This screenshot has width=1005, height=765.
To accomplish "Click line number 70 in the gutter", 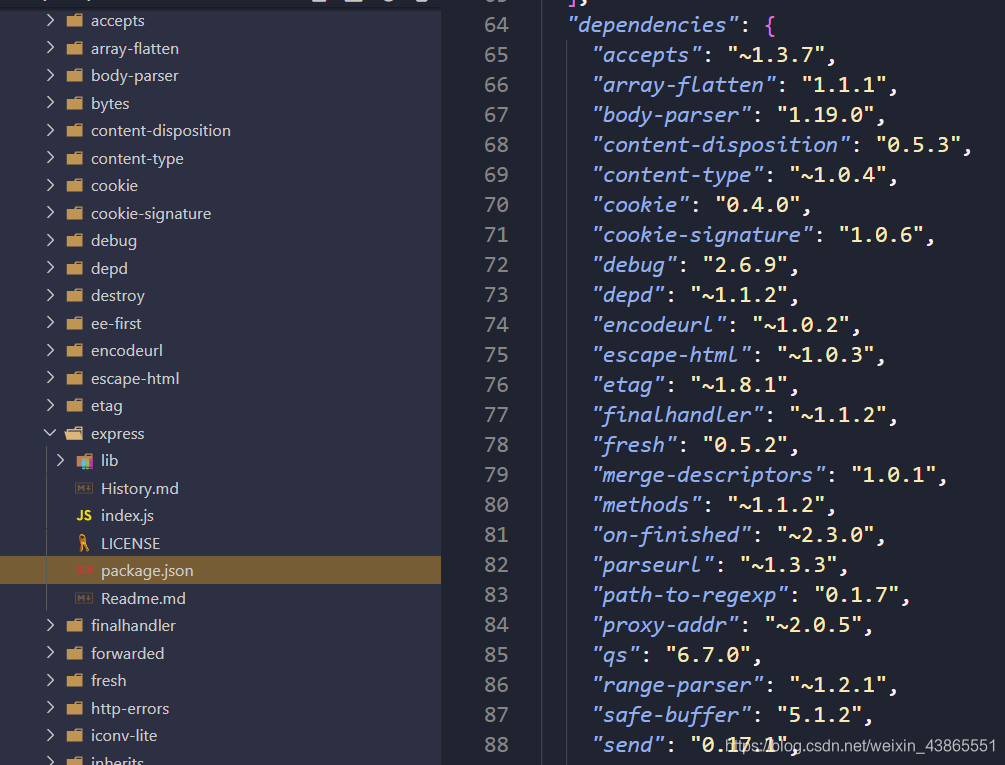I will (x=496, y=205).
